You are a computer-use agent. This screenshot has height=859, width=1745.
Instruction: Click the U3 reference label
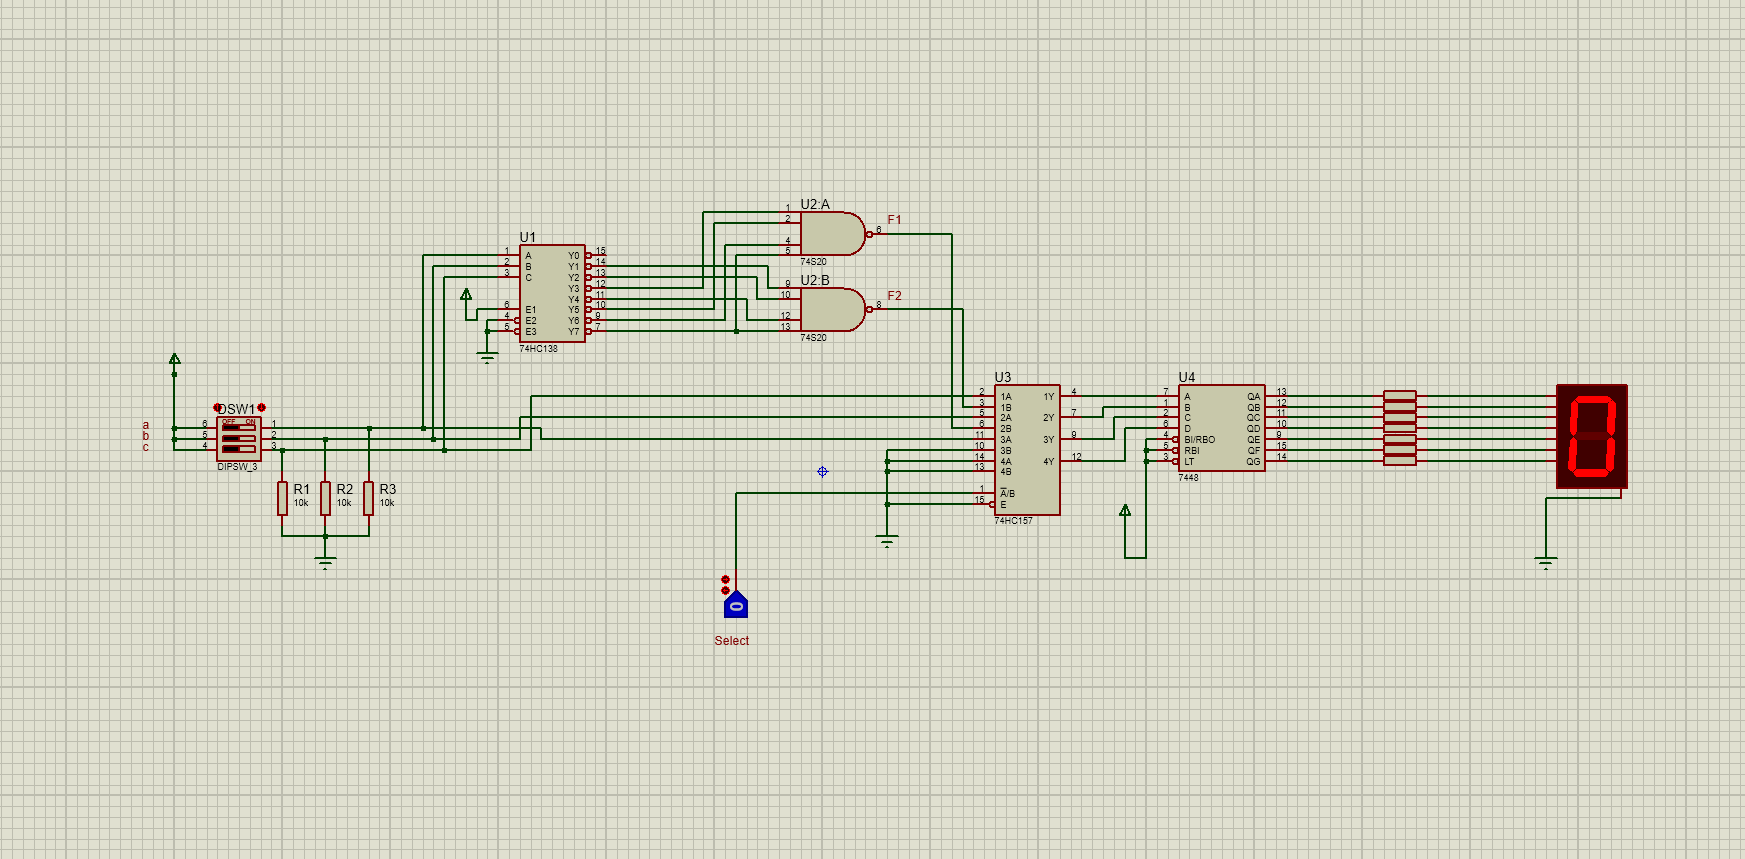pyautogui.click(x=1003, y=377)
